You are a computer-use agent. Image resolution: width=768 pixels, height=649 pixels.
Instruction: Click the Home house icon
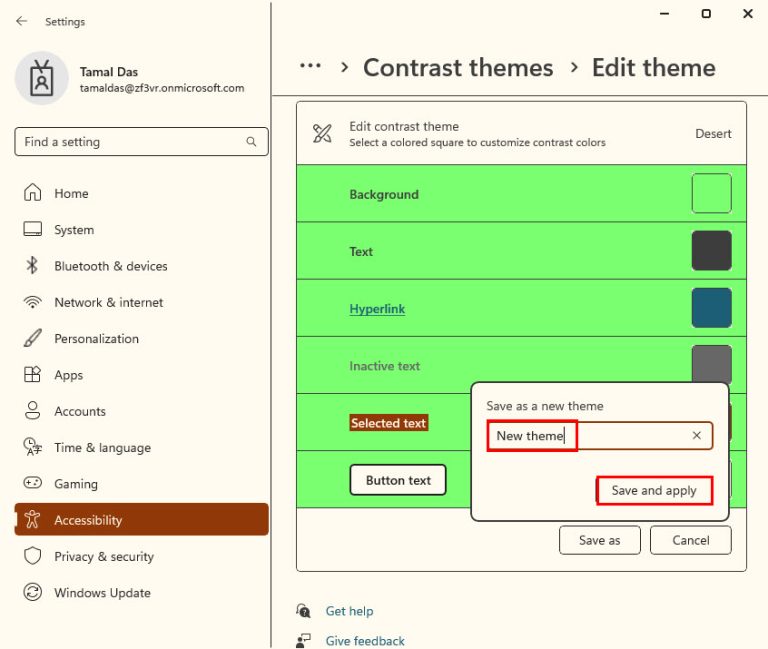point(32,192)
